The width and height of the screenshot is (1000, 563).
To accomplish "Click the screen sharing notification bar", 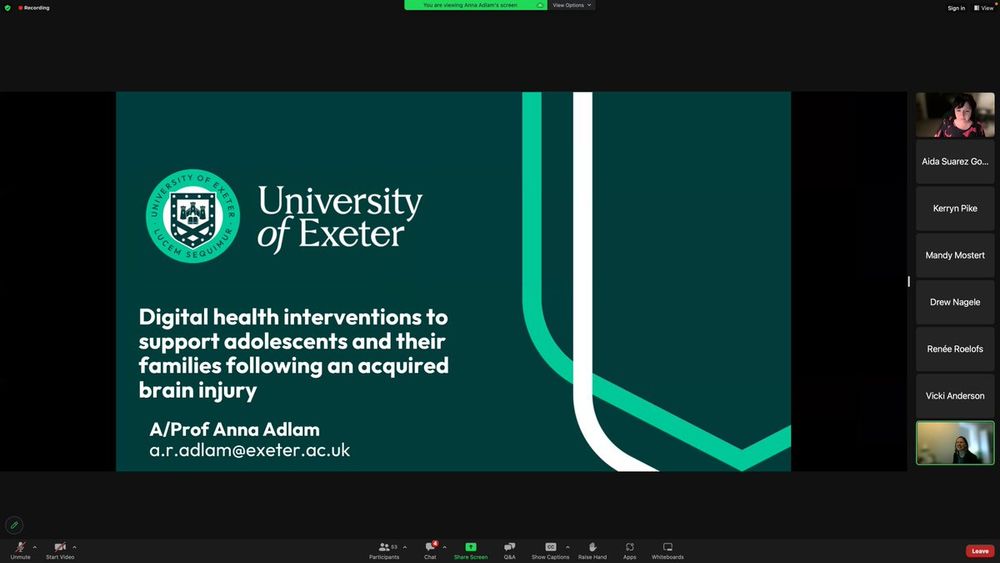I will (x=475, y=5).
